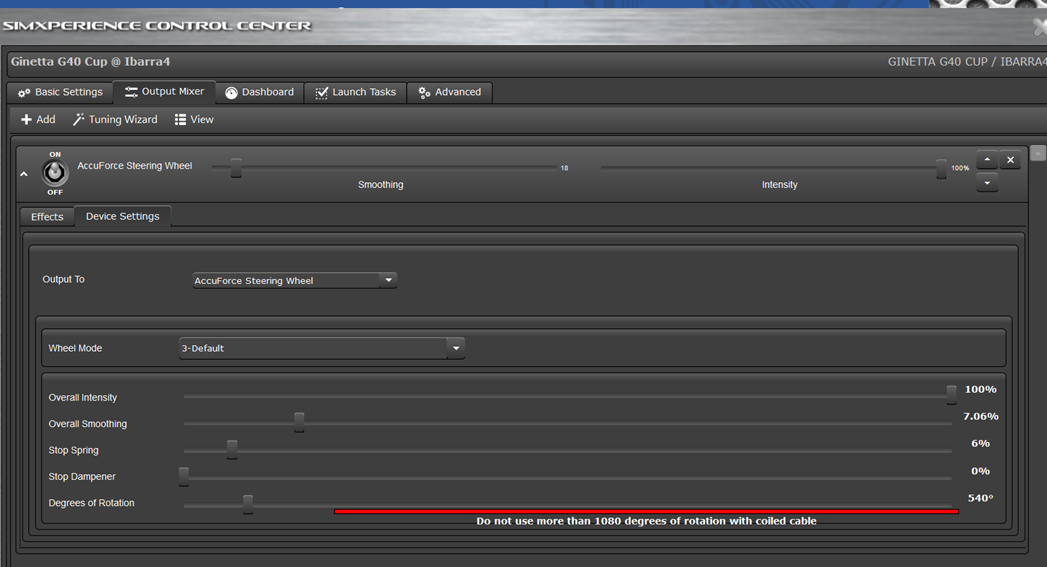Click the Overall Smoothing slider handle
The image size is (1047, 567).
coord(299,422)
